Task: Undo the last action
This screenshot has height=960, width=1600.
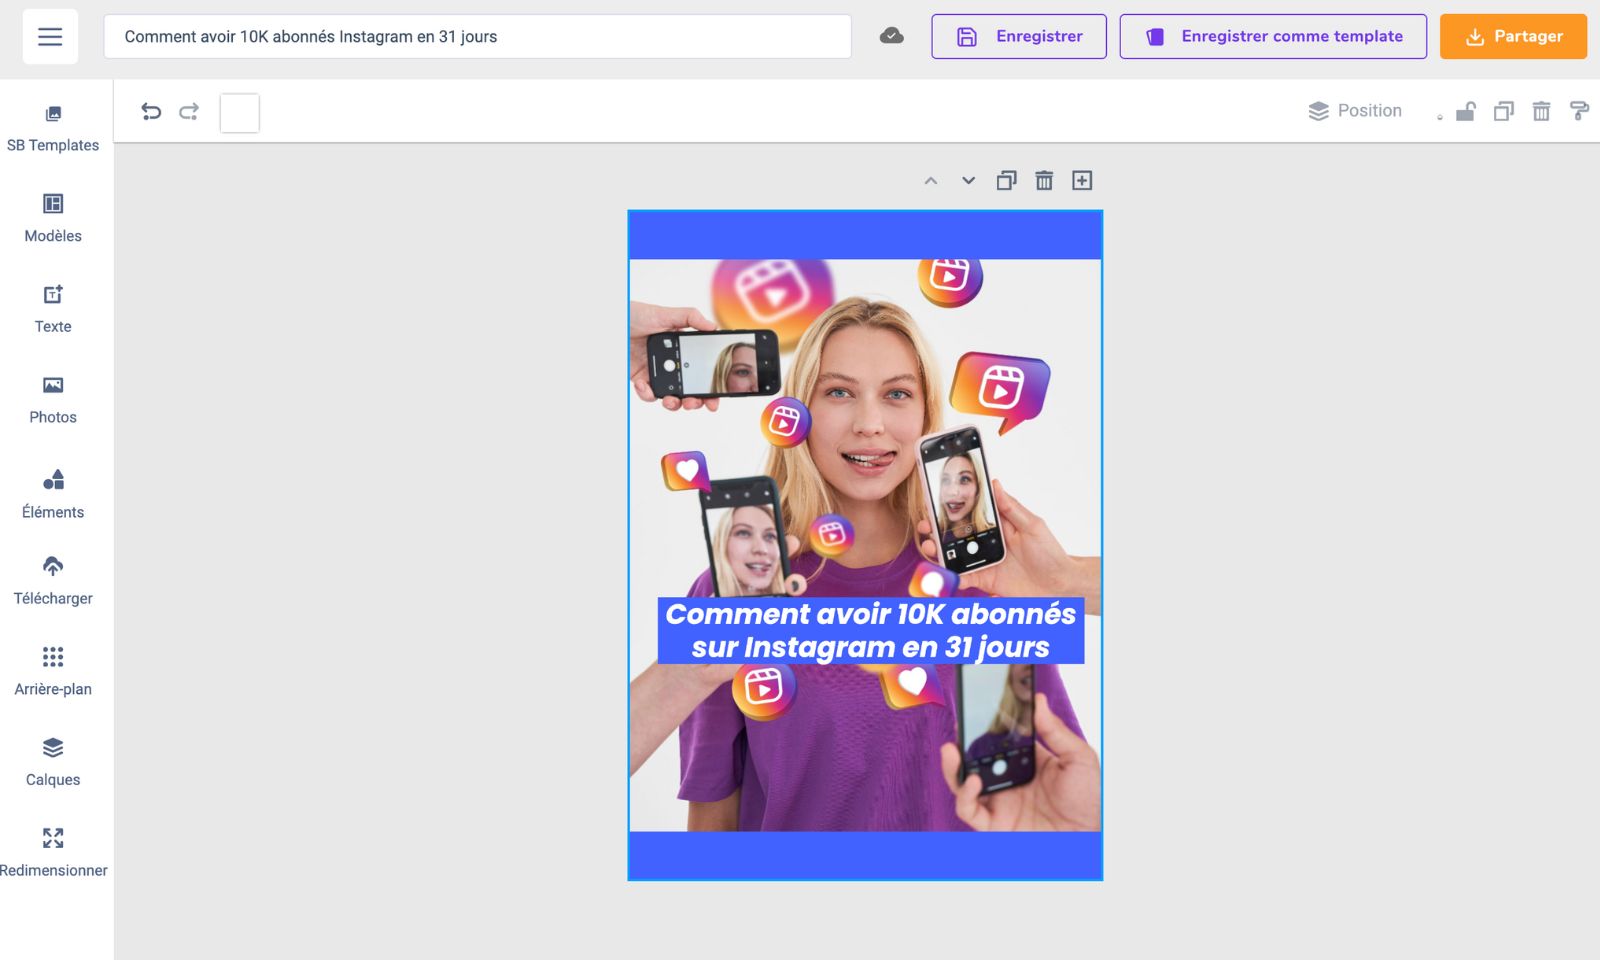Action: pos(151,111)
